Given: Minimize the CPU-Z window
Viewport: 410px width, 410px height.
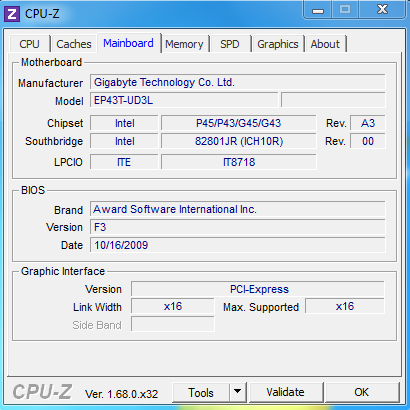Looking at the screenshot, I should (x=318, y=10).
